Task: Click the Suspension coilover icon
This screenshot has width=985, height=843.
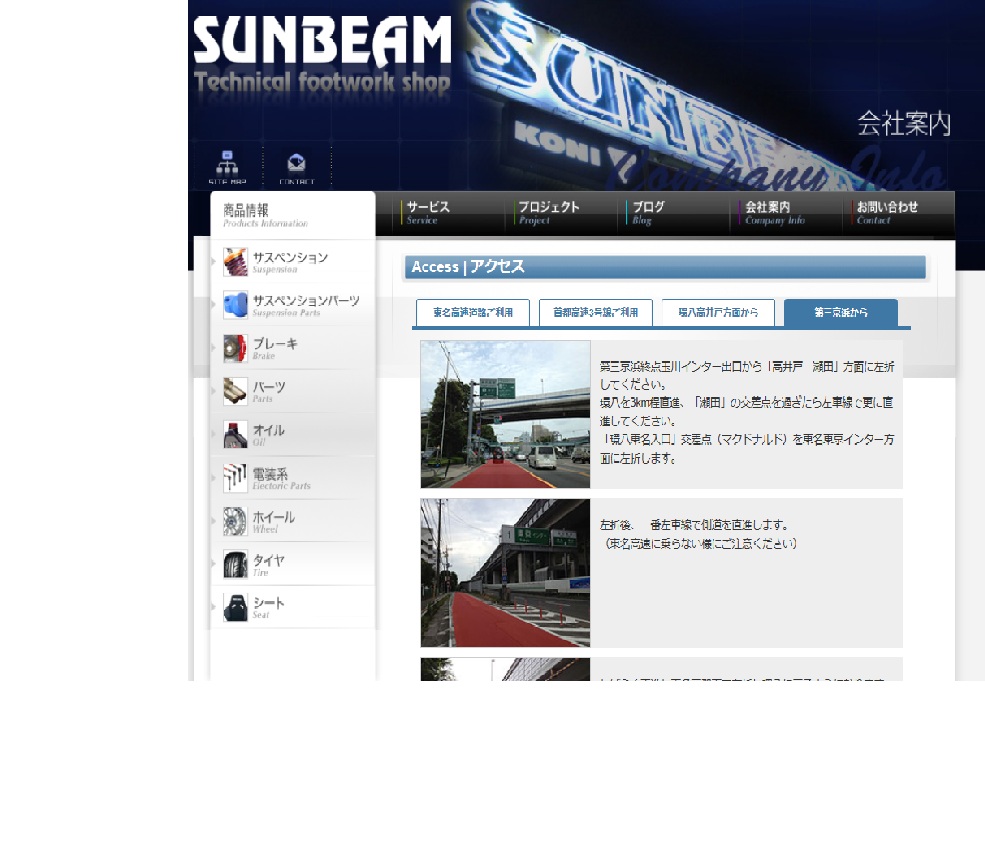Action: tap(236, 262)
